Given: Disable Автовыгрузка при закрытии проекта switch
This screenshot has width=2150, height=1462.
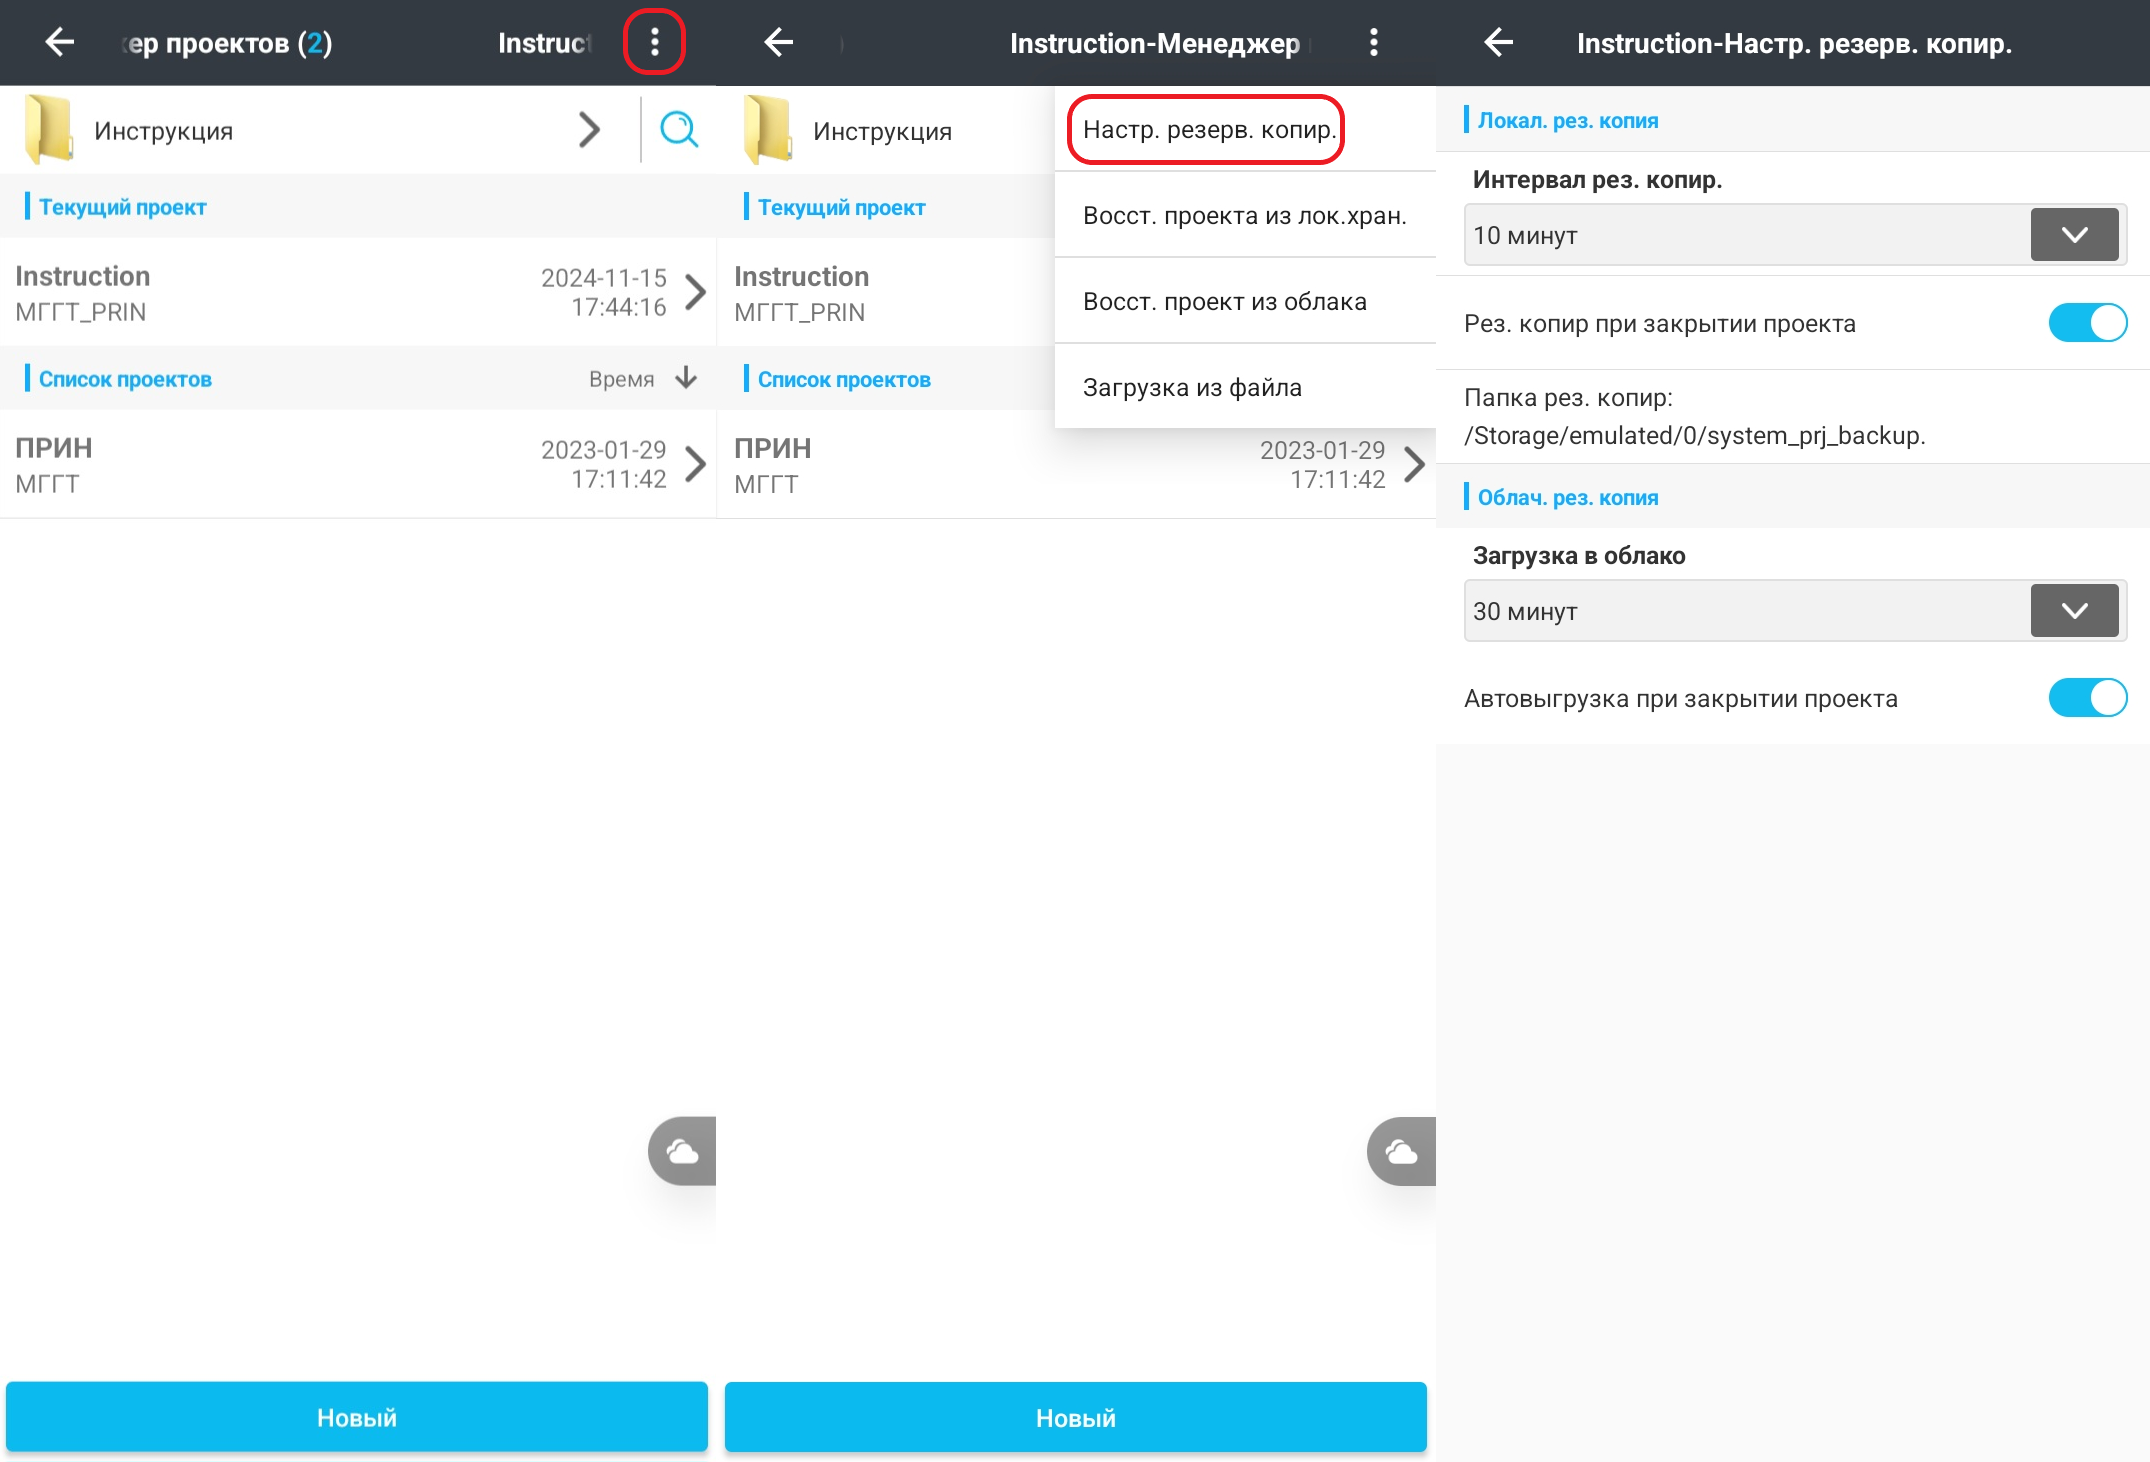Looking at the screenshot, I should pyautogui.click(x=2087, y=698).
